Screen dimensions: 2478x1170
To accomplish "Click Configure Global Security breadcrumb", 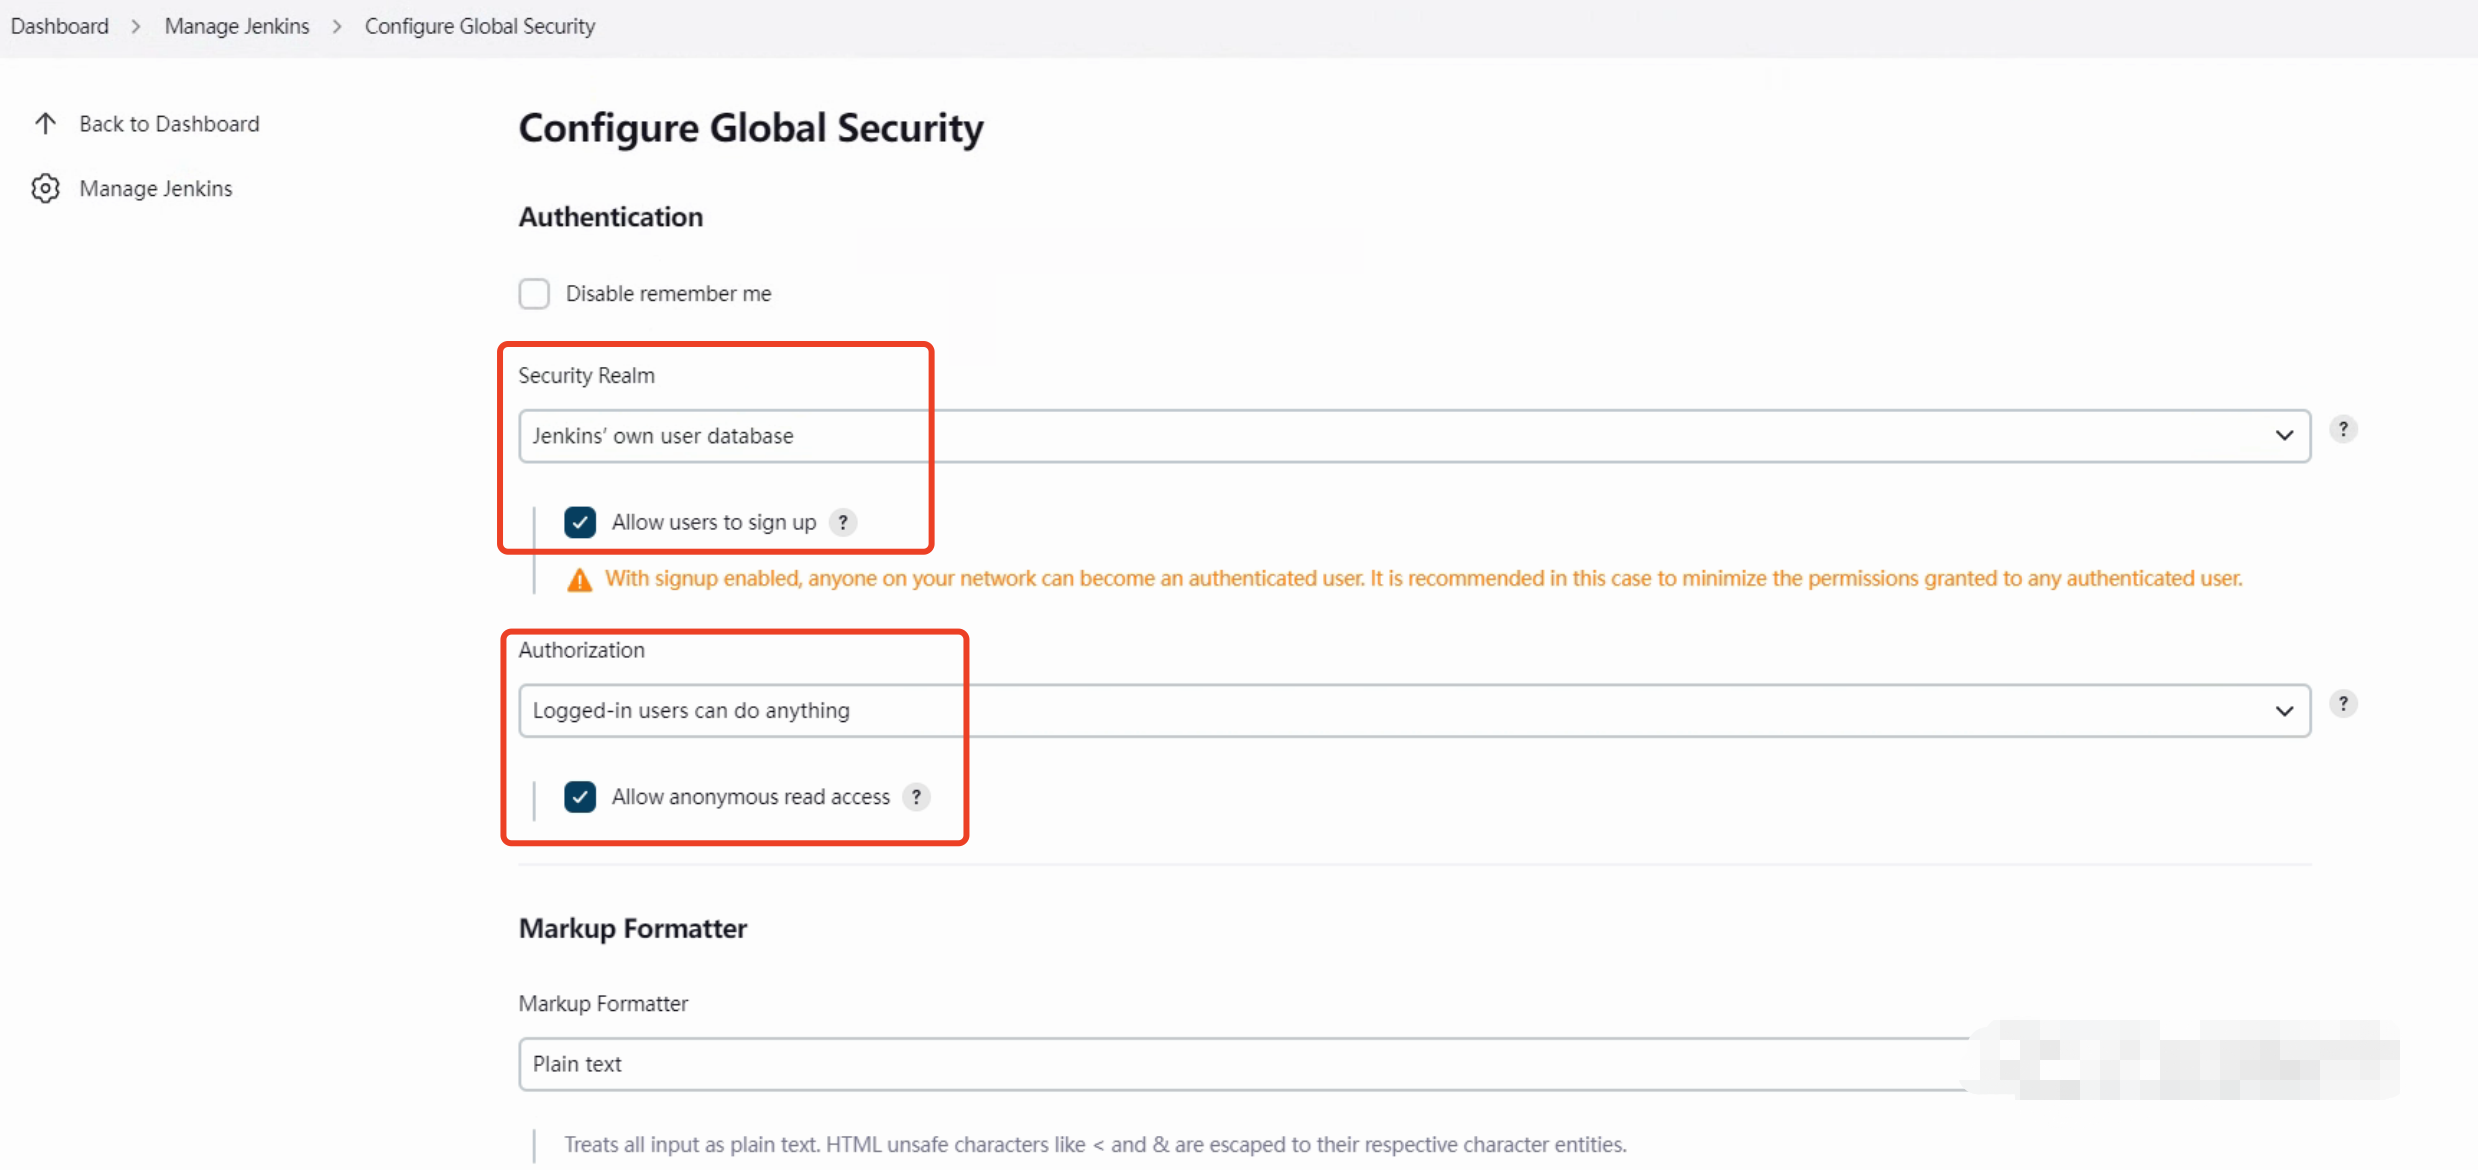I will [x=480, y=26].
